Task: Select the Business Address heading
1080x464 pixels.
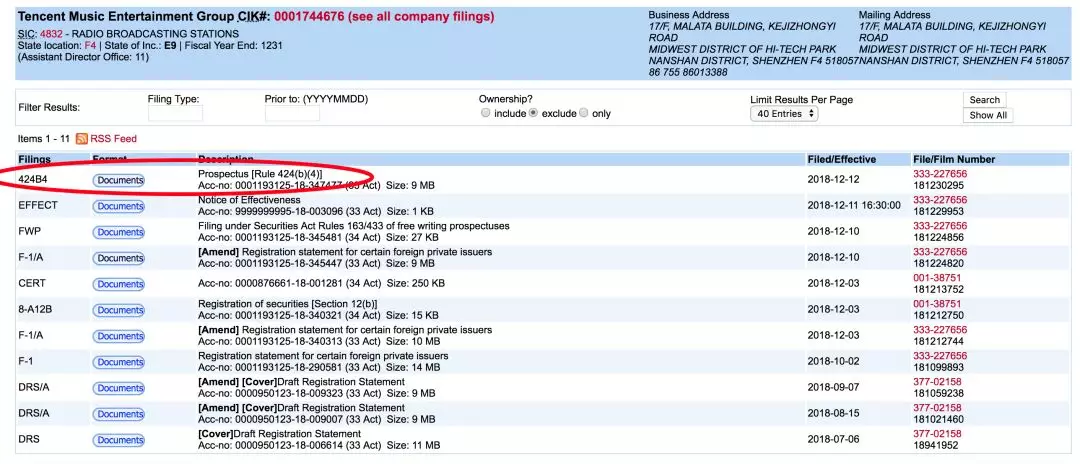Action: coord(689,14)
